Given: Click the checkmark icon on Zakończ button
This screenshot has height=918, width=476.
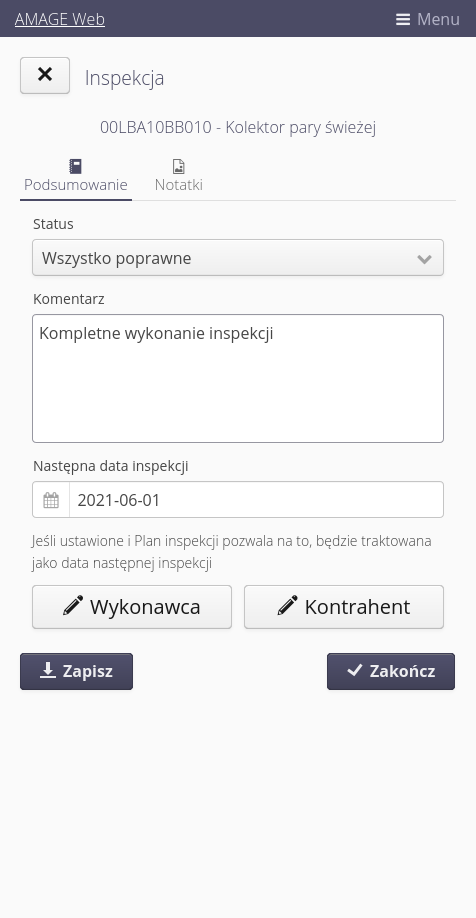Looking at the screenshot, I should [355, 670].
